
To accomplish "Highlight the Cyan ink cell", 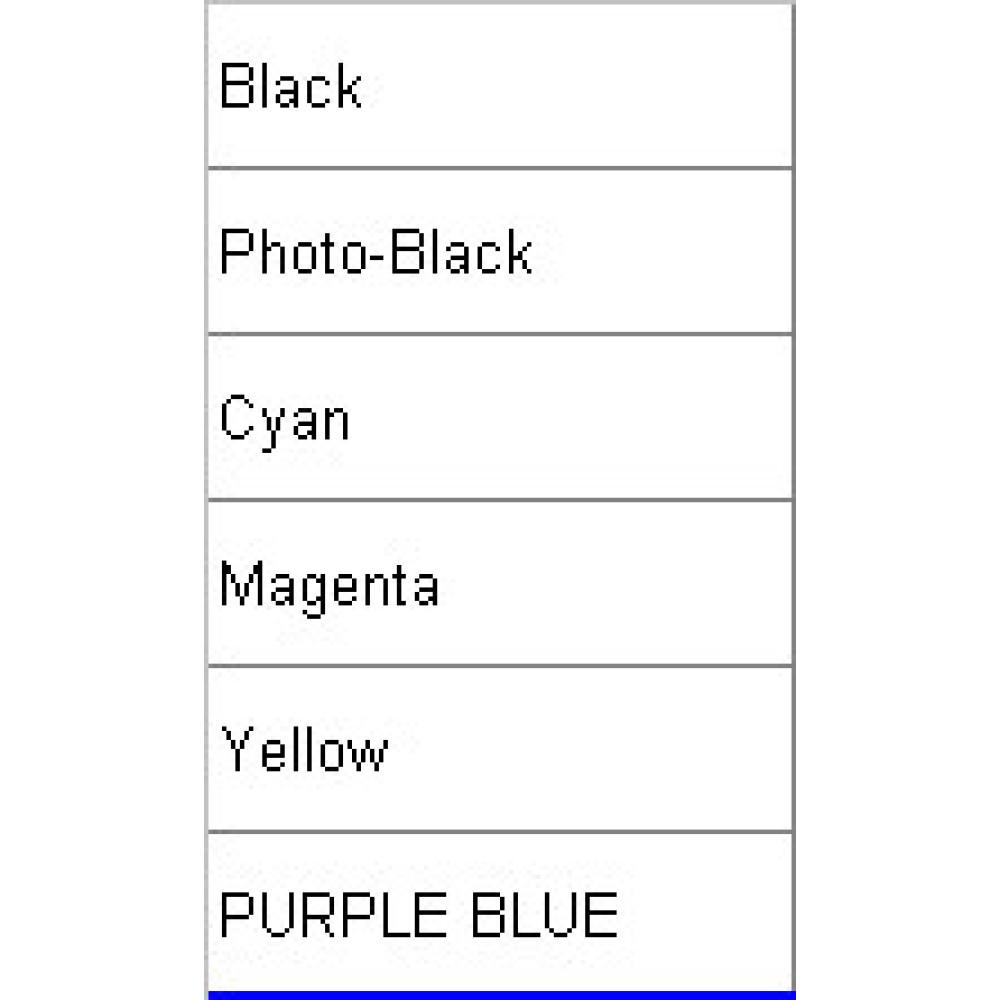I will 501,418.
